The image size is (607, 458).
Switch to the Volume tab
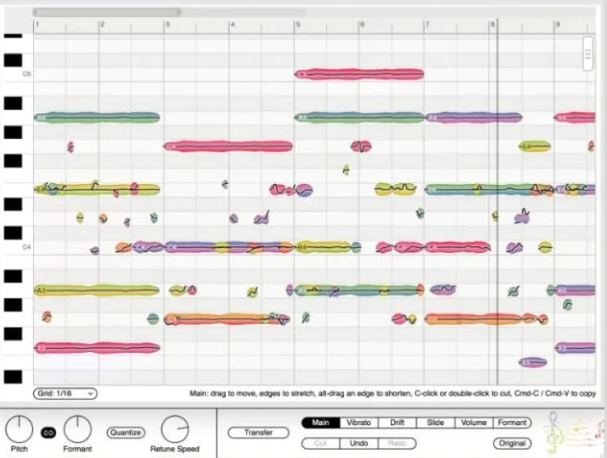[474, 422]
